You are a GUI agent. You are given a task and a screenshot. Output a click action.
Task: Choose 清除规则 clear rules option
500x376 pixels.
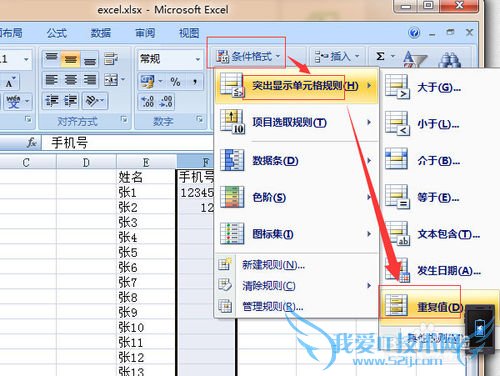click(297, 286)
